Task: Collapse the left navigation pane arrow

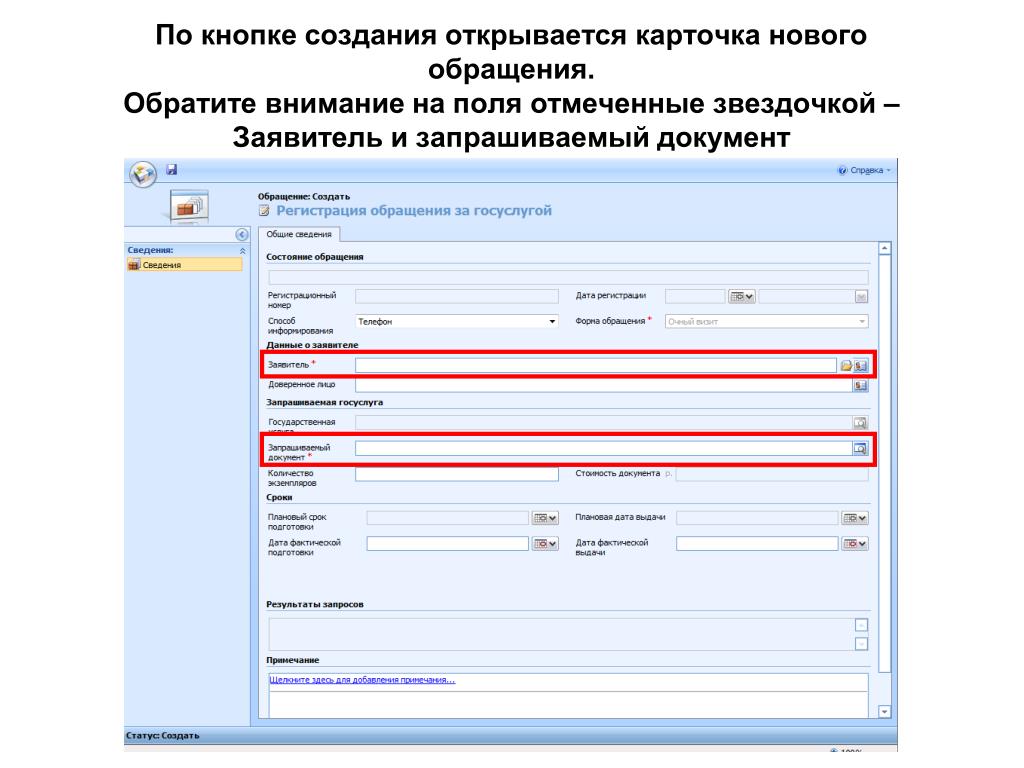Action: [x=242, y=234]
